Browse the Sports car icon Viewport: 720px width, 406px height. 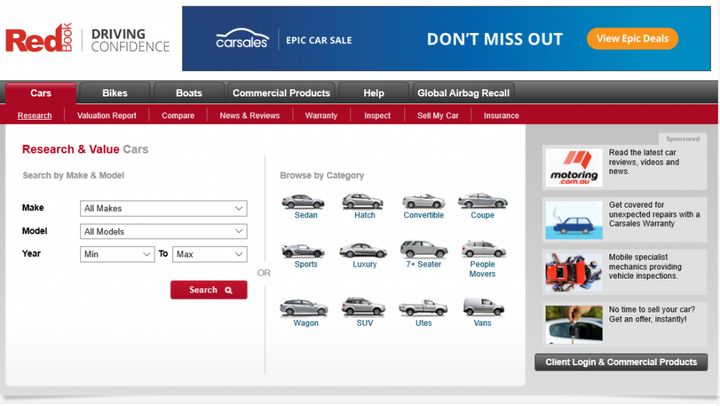[303, 251]
